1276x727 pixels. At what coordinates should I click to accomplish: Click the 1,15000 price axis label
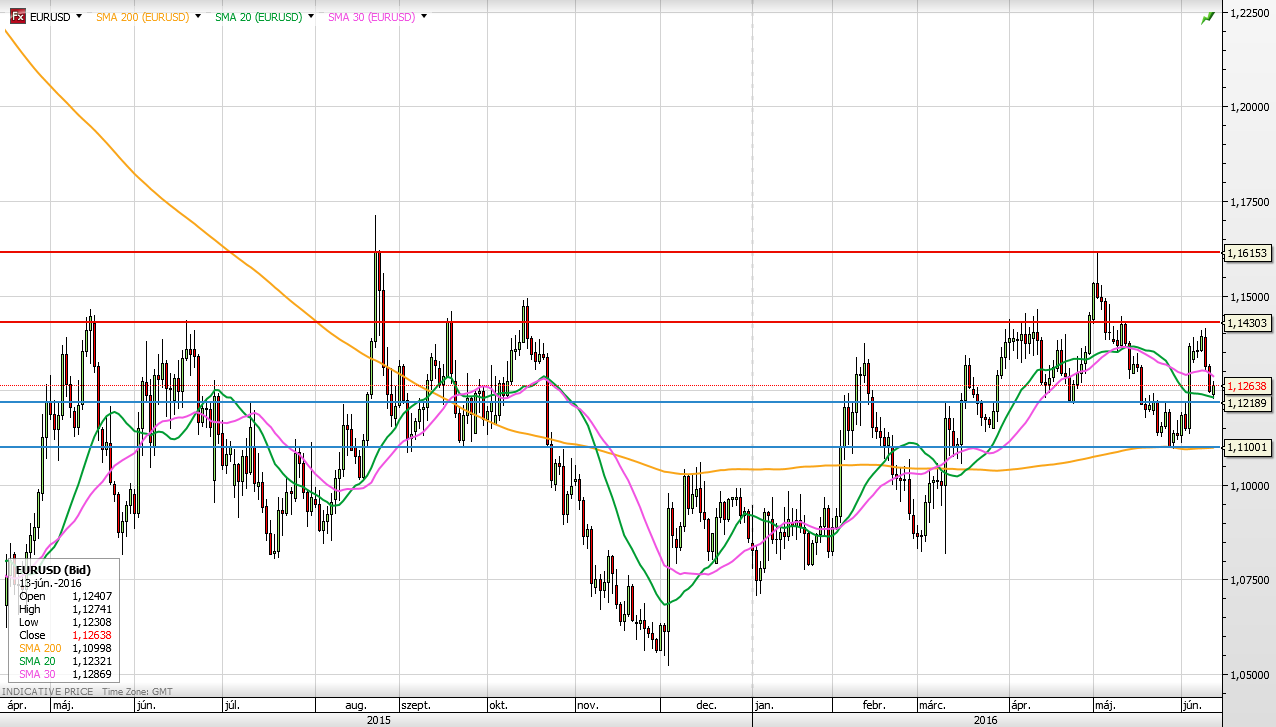coord(1250,296)
